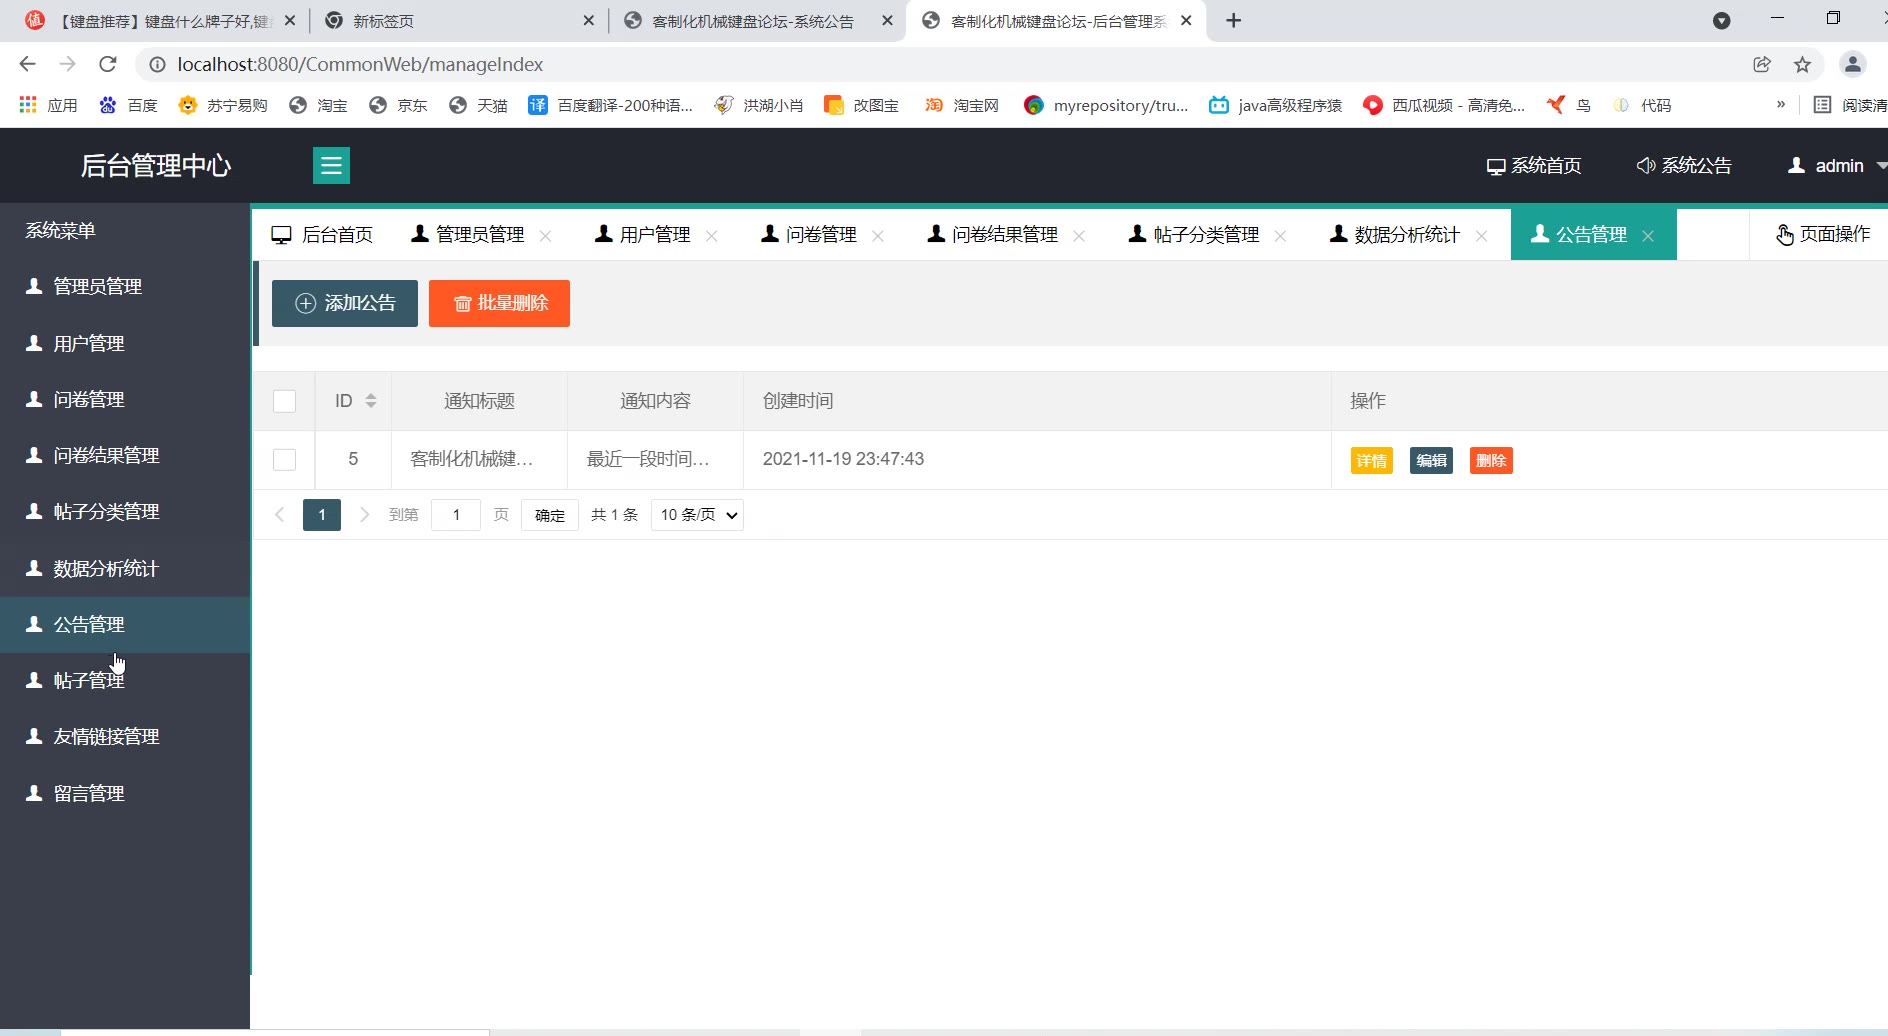Expand the bookmarks overflow chevron
This screenshot has width=1888, height=1036.
[x=1781, y=104]
